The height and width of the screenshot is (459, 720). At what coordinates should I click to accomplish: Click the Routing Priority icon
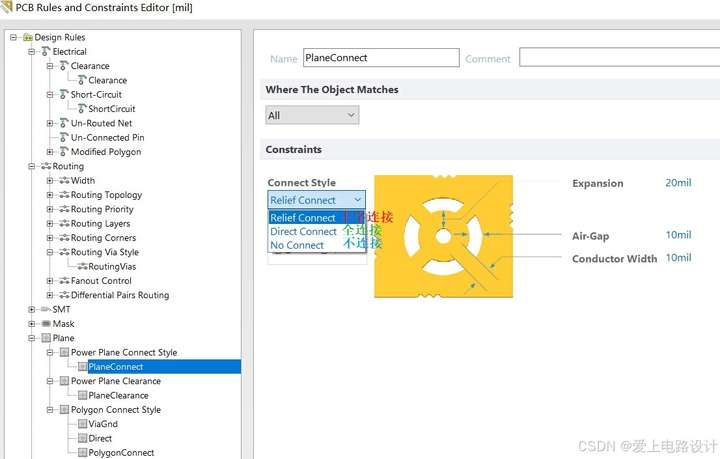click(x=64, y=209)
